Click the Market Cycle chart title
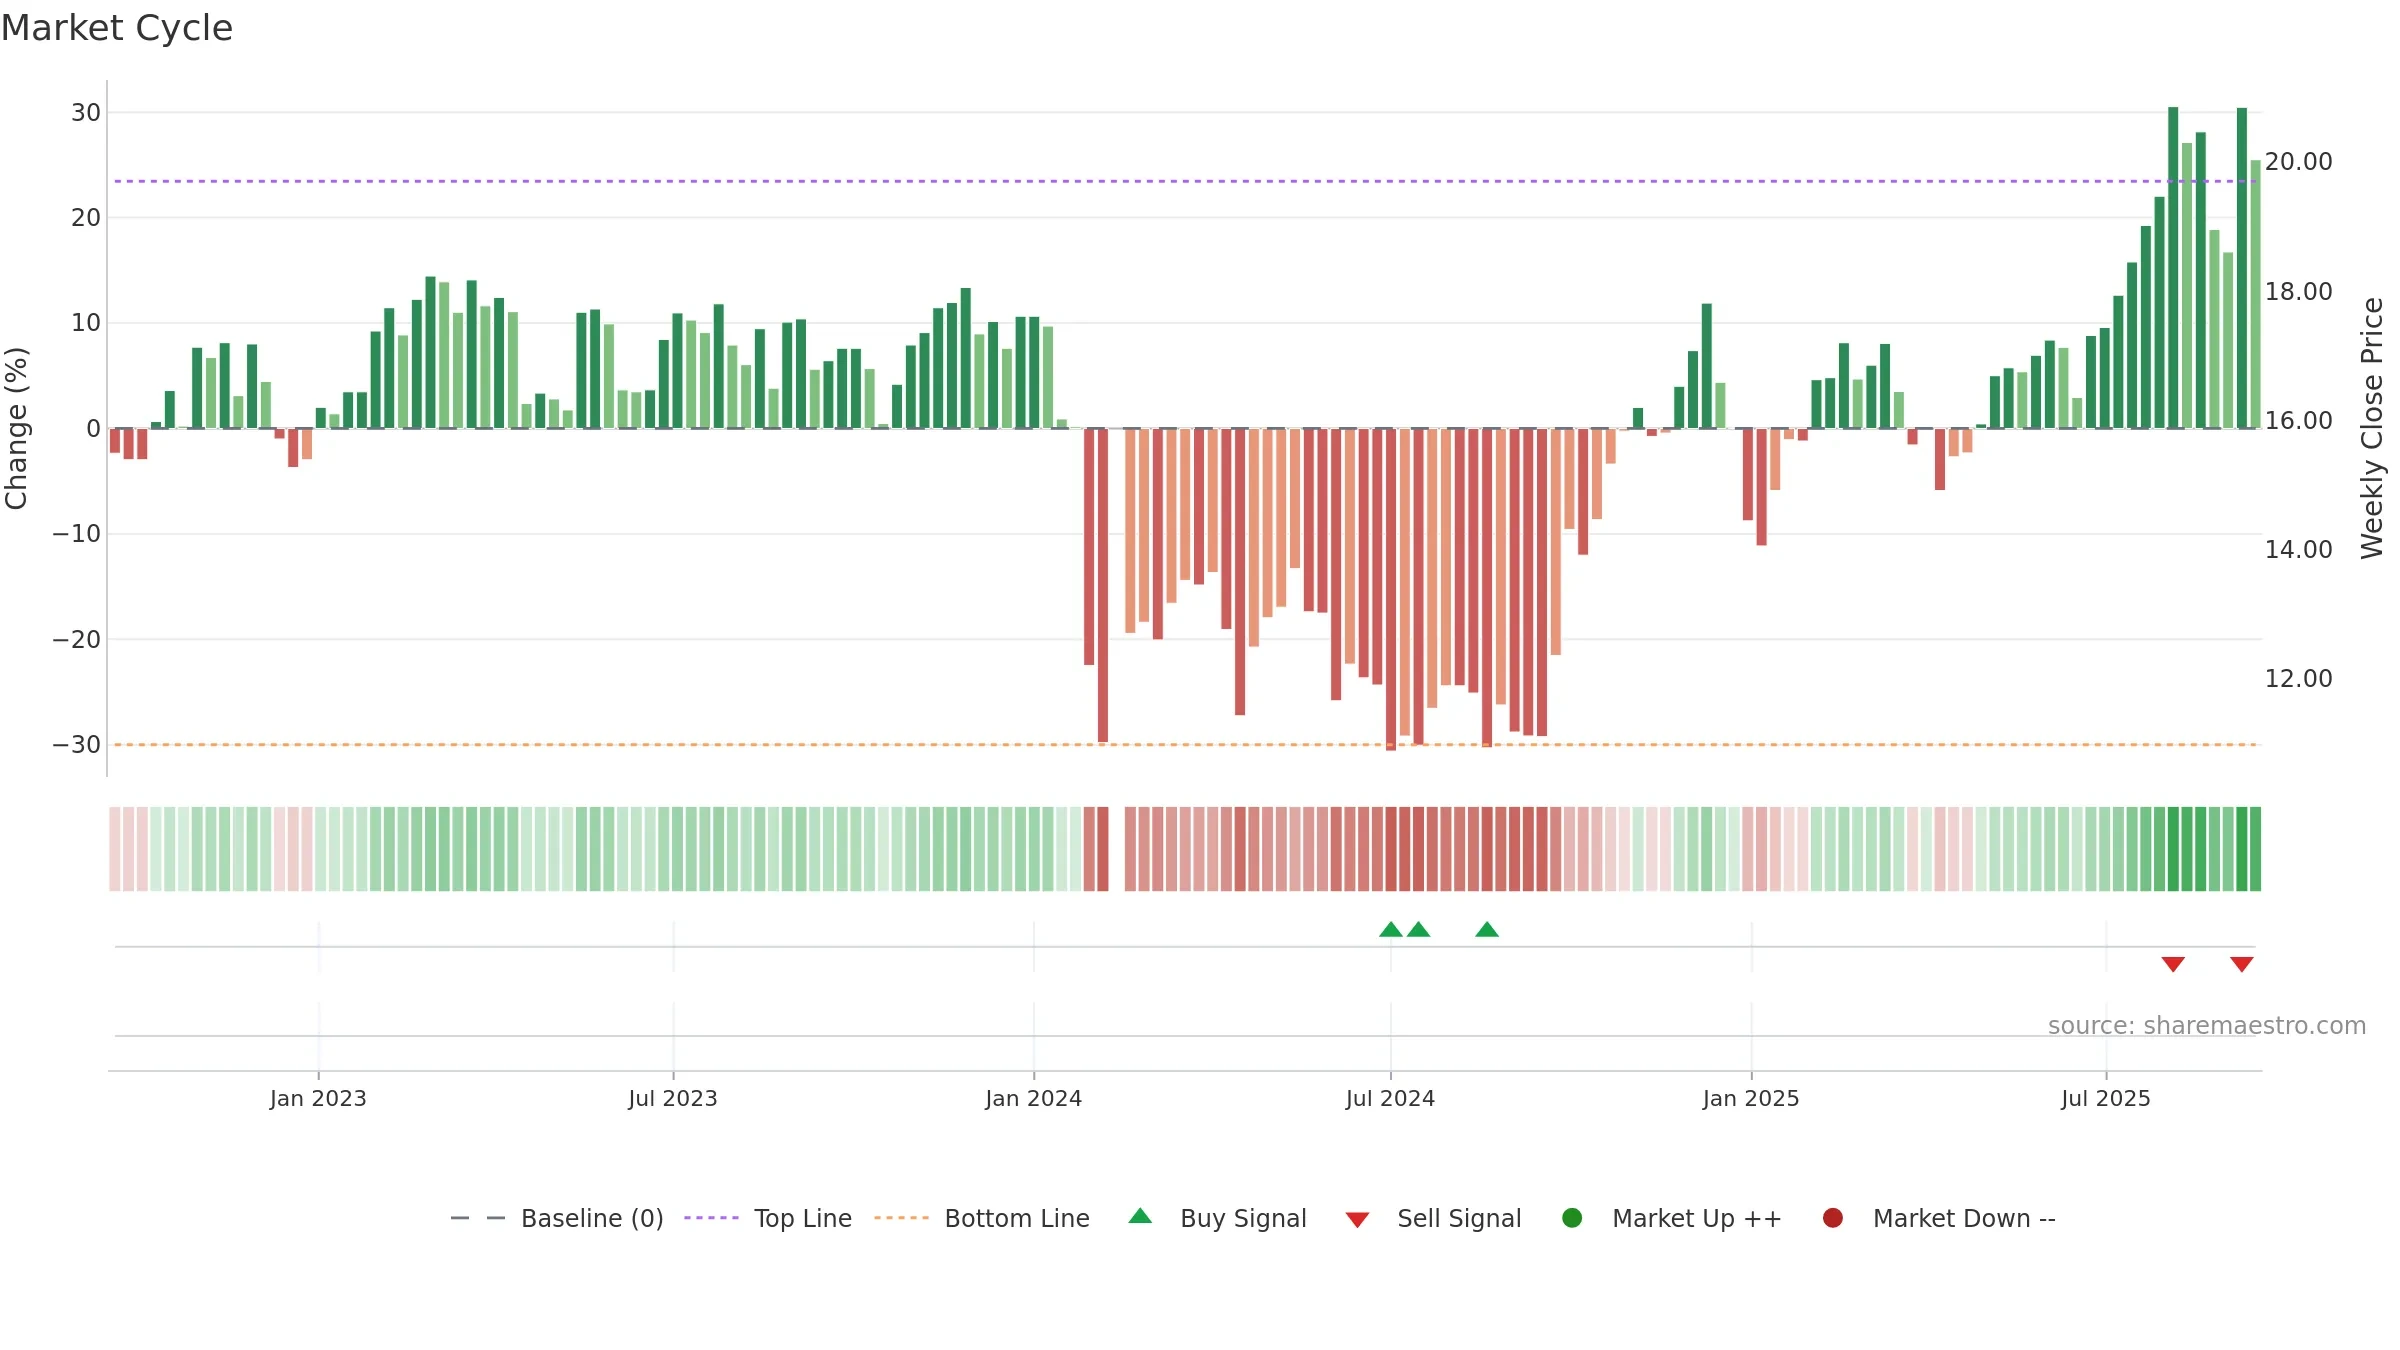 coord(117,28)
